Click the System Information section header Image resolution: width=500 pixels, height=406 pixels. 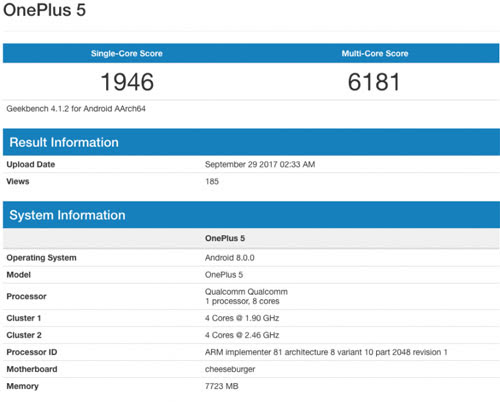coord(67,215)
